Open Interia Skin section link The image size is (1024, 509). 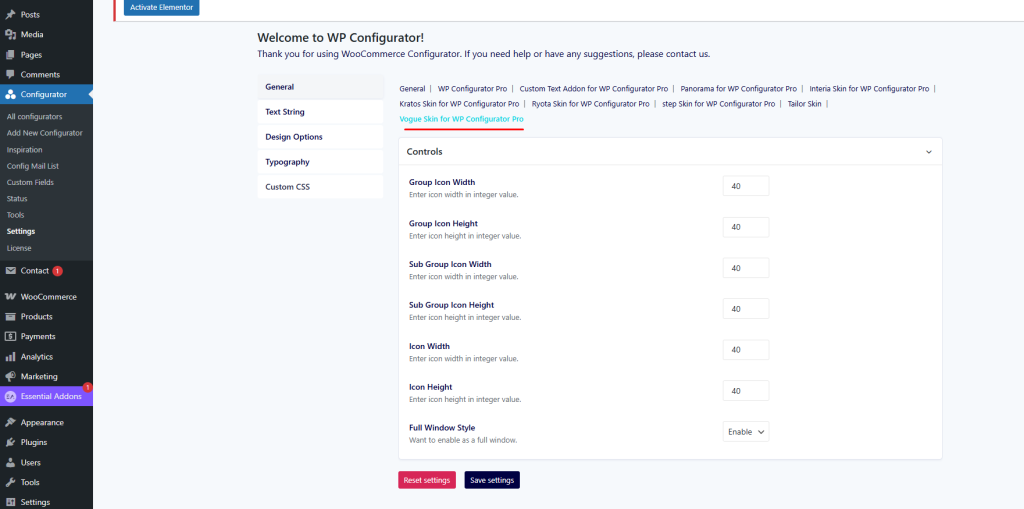(869, 88)
